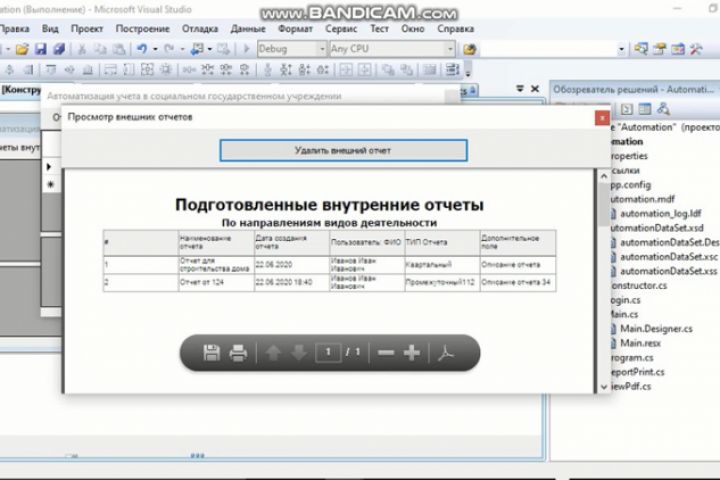Click the Redo arrow icon
The image size is (720, 480).
pos(169,49)
